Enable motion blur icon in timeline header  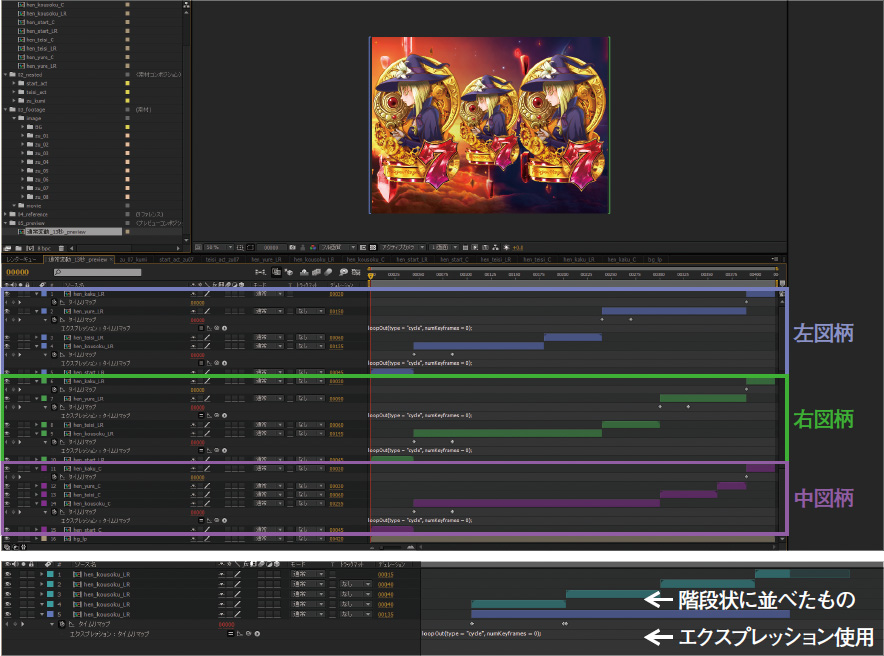[x=328, y=272]
